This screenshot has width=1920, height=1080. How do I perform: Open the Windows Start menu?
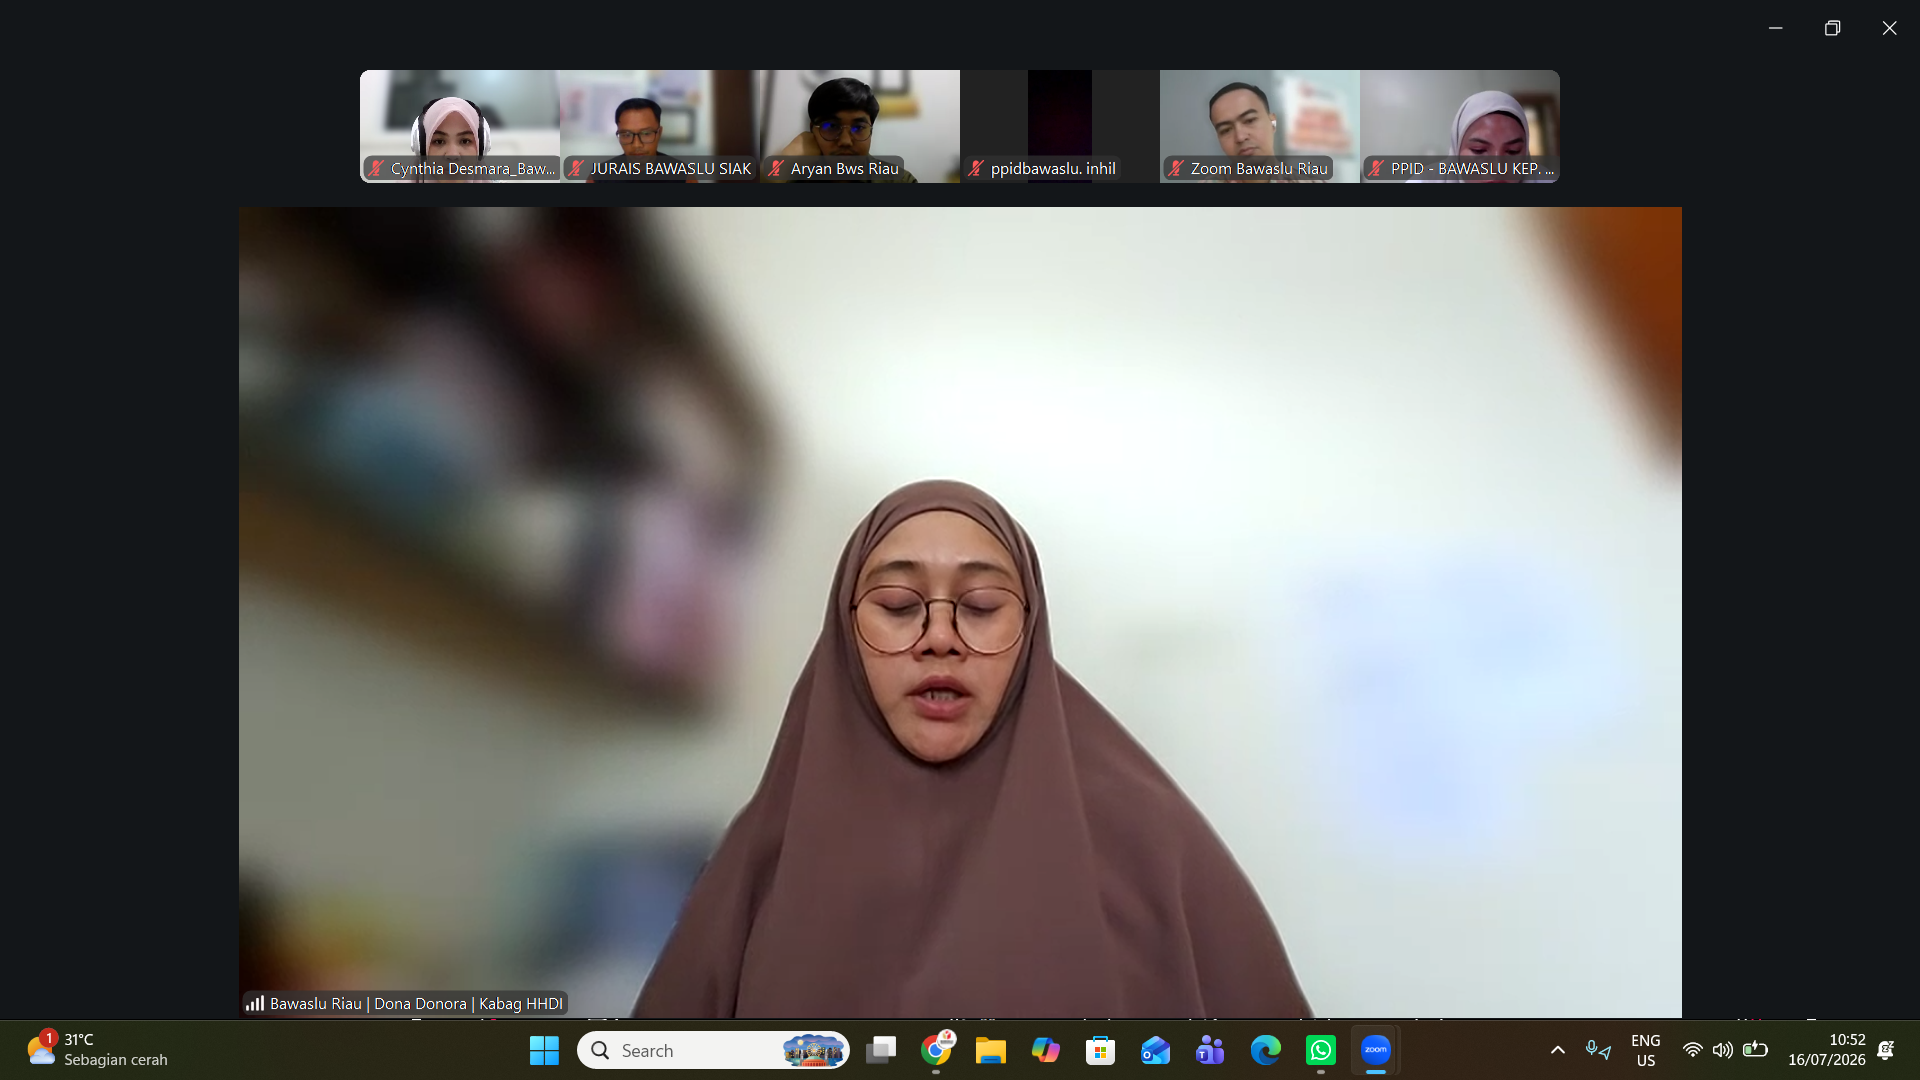tap(544, 1050)
